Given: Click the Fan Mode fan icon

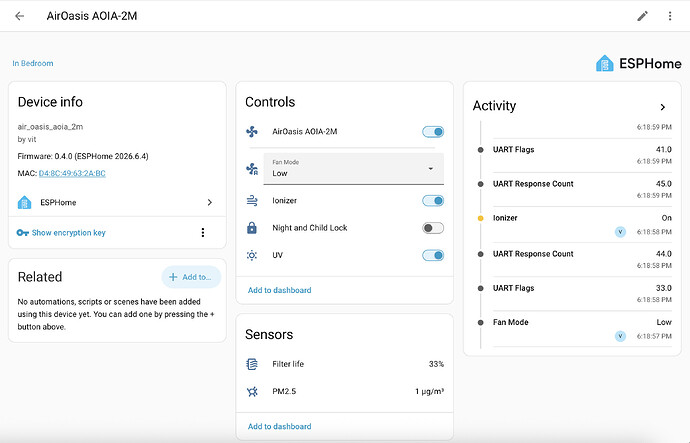Looking at the screenshot, I should (x=252, y=169).
